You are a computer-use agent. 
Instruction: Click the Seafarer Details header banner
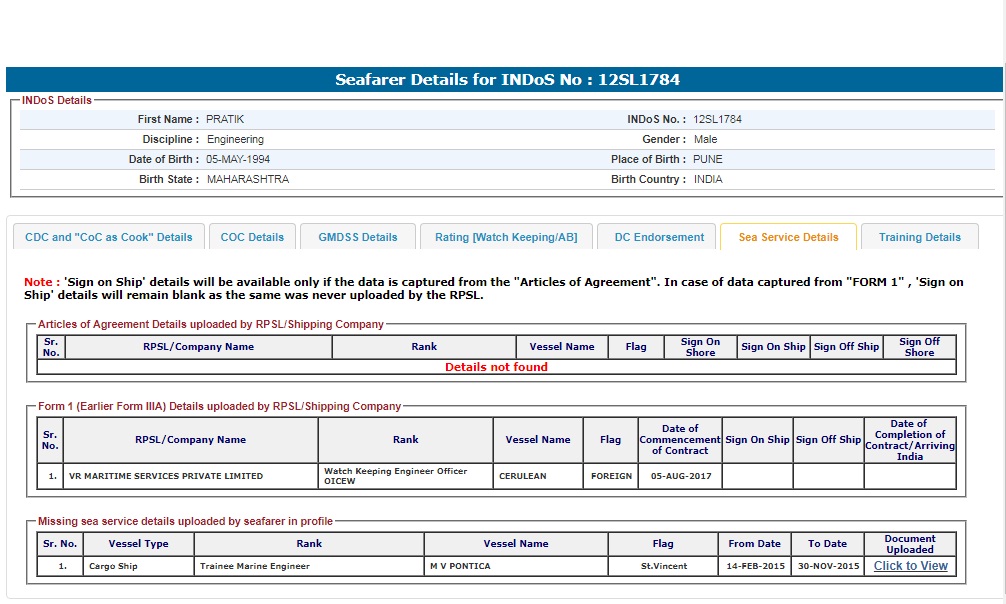coord(504,80)
